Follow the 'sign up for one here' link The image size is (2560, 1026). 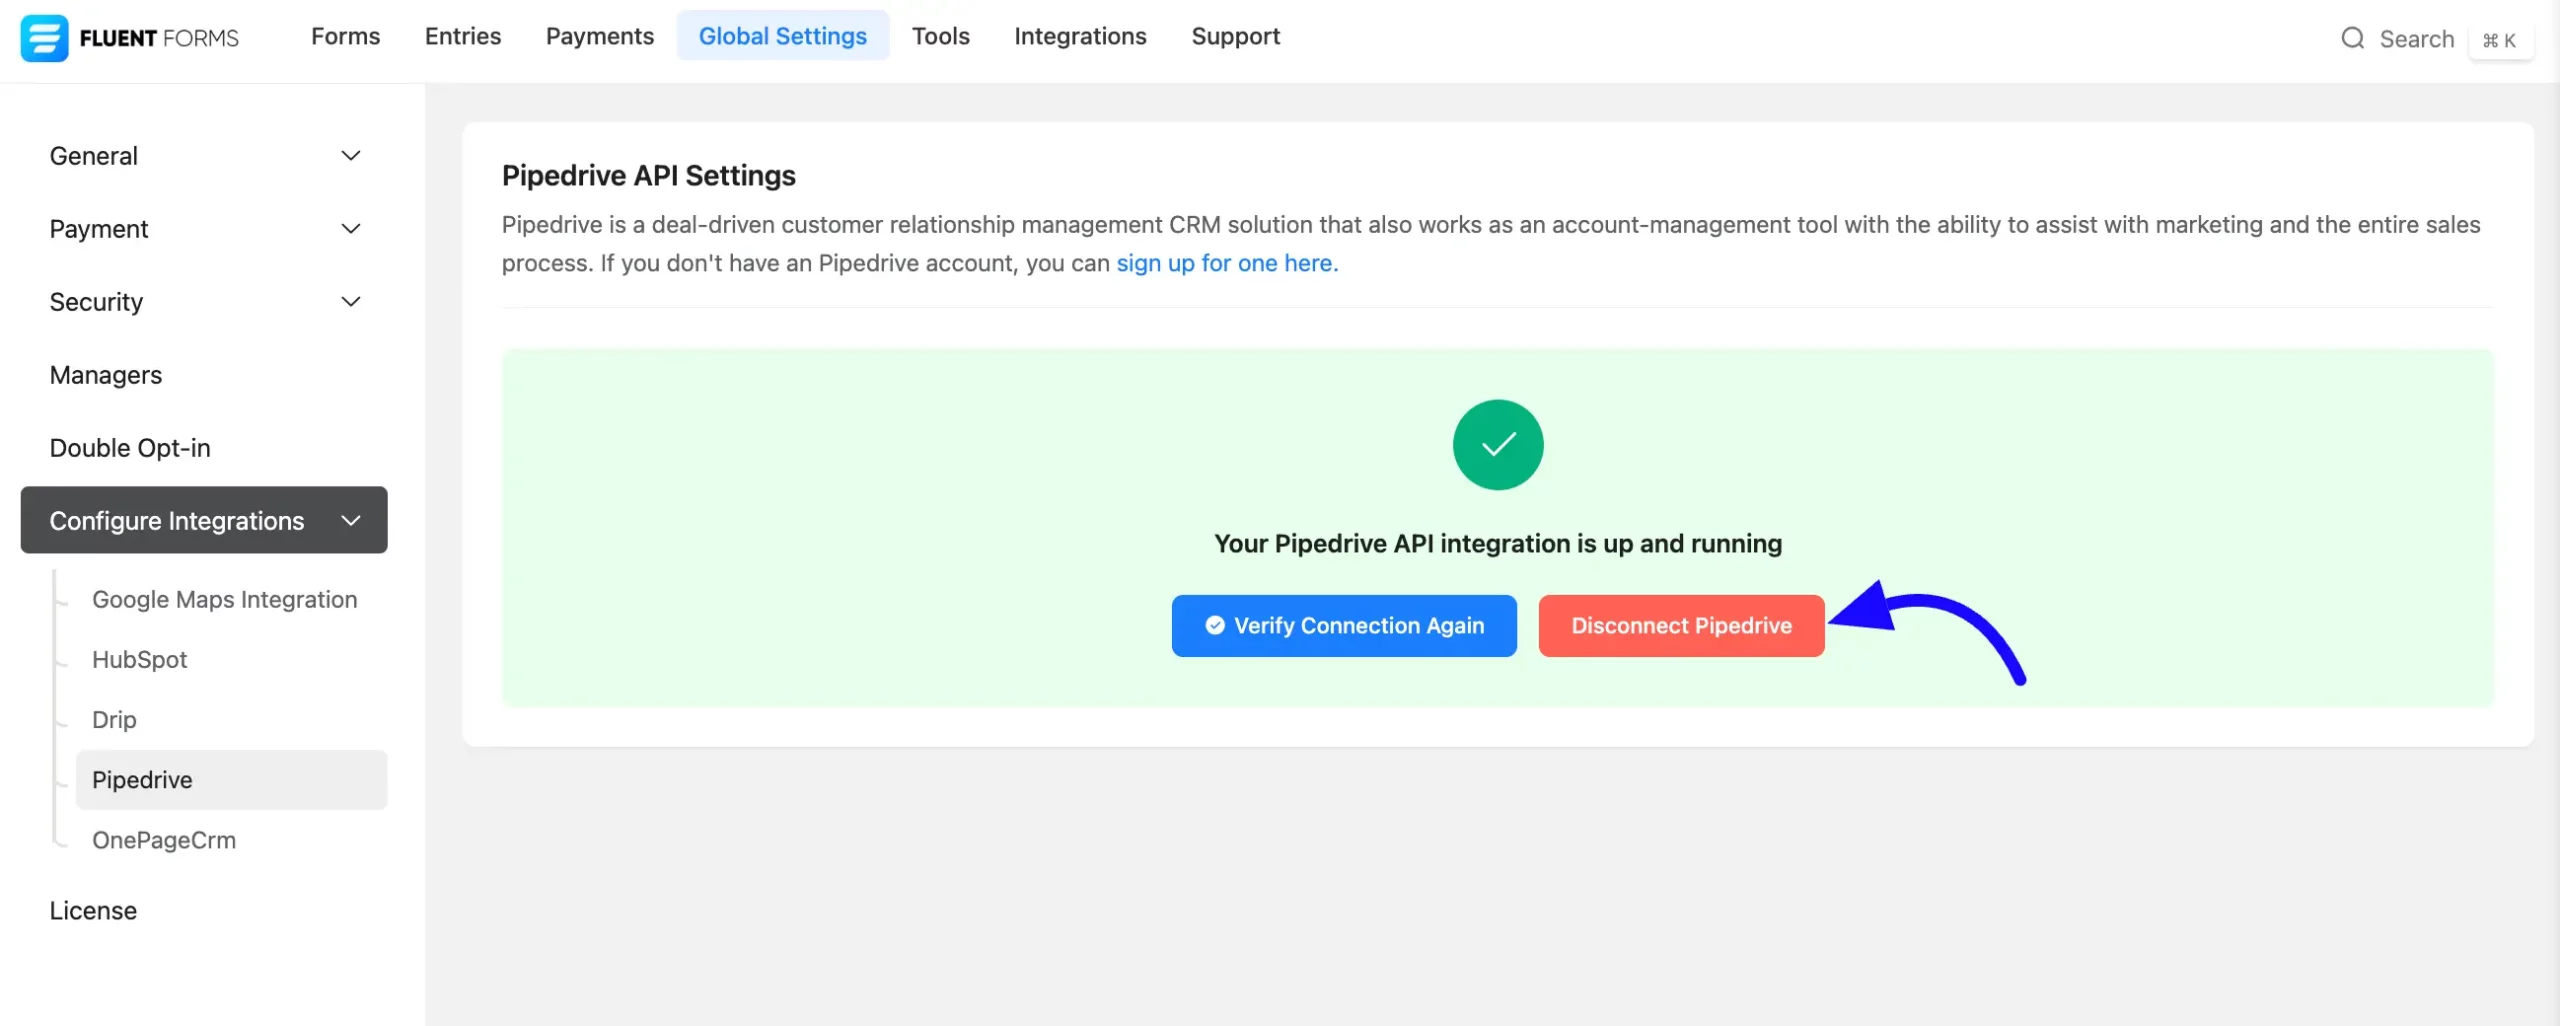click(x=1227, y=263)
